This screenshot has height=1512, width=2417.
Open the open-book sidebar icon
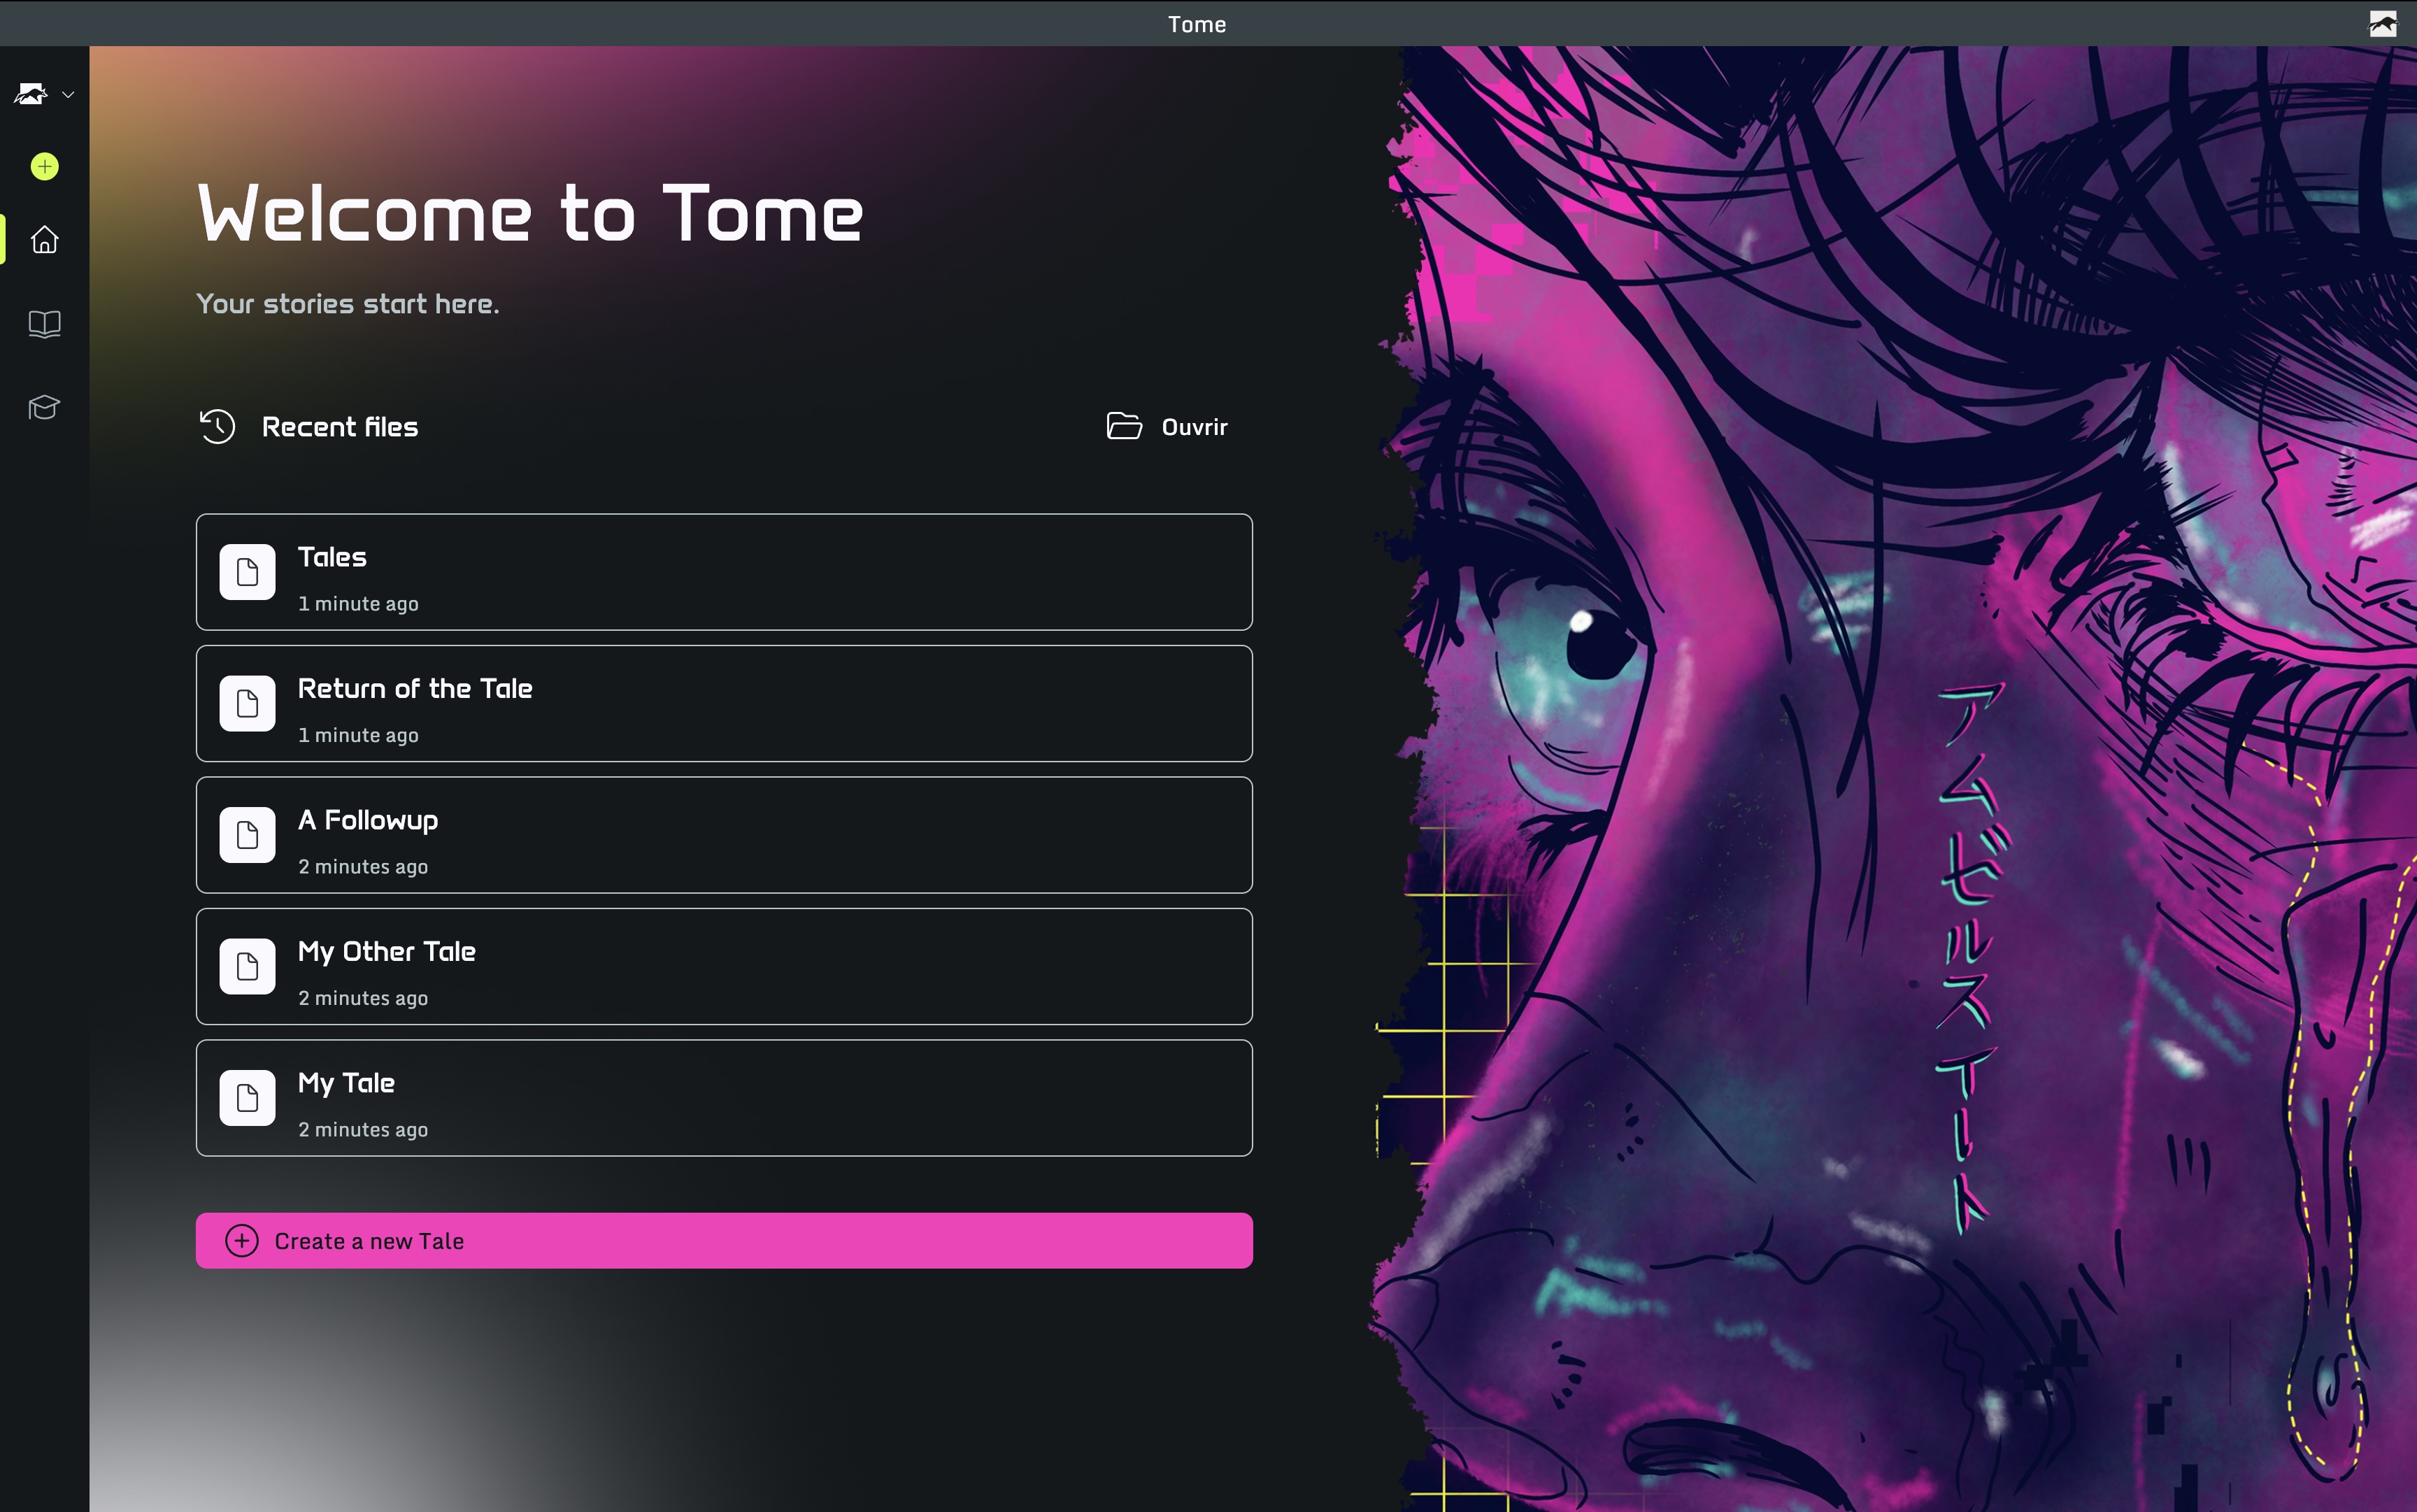click(44, 324)
